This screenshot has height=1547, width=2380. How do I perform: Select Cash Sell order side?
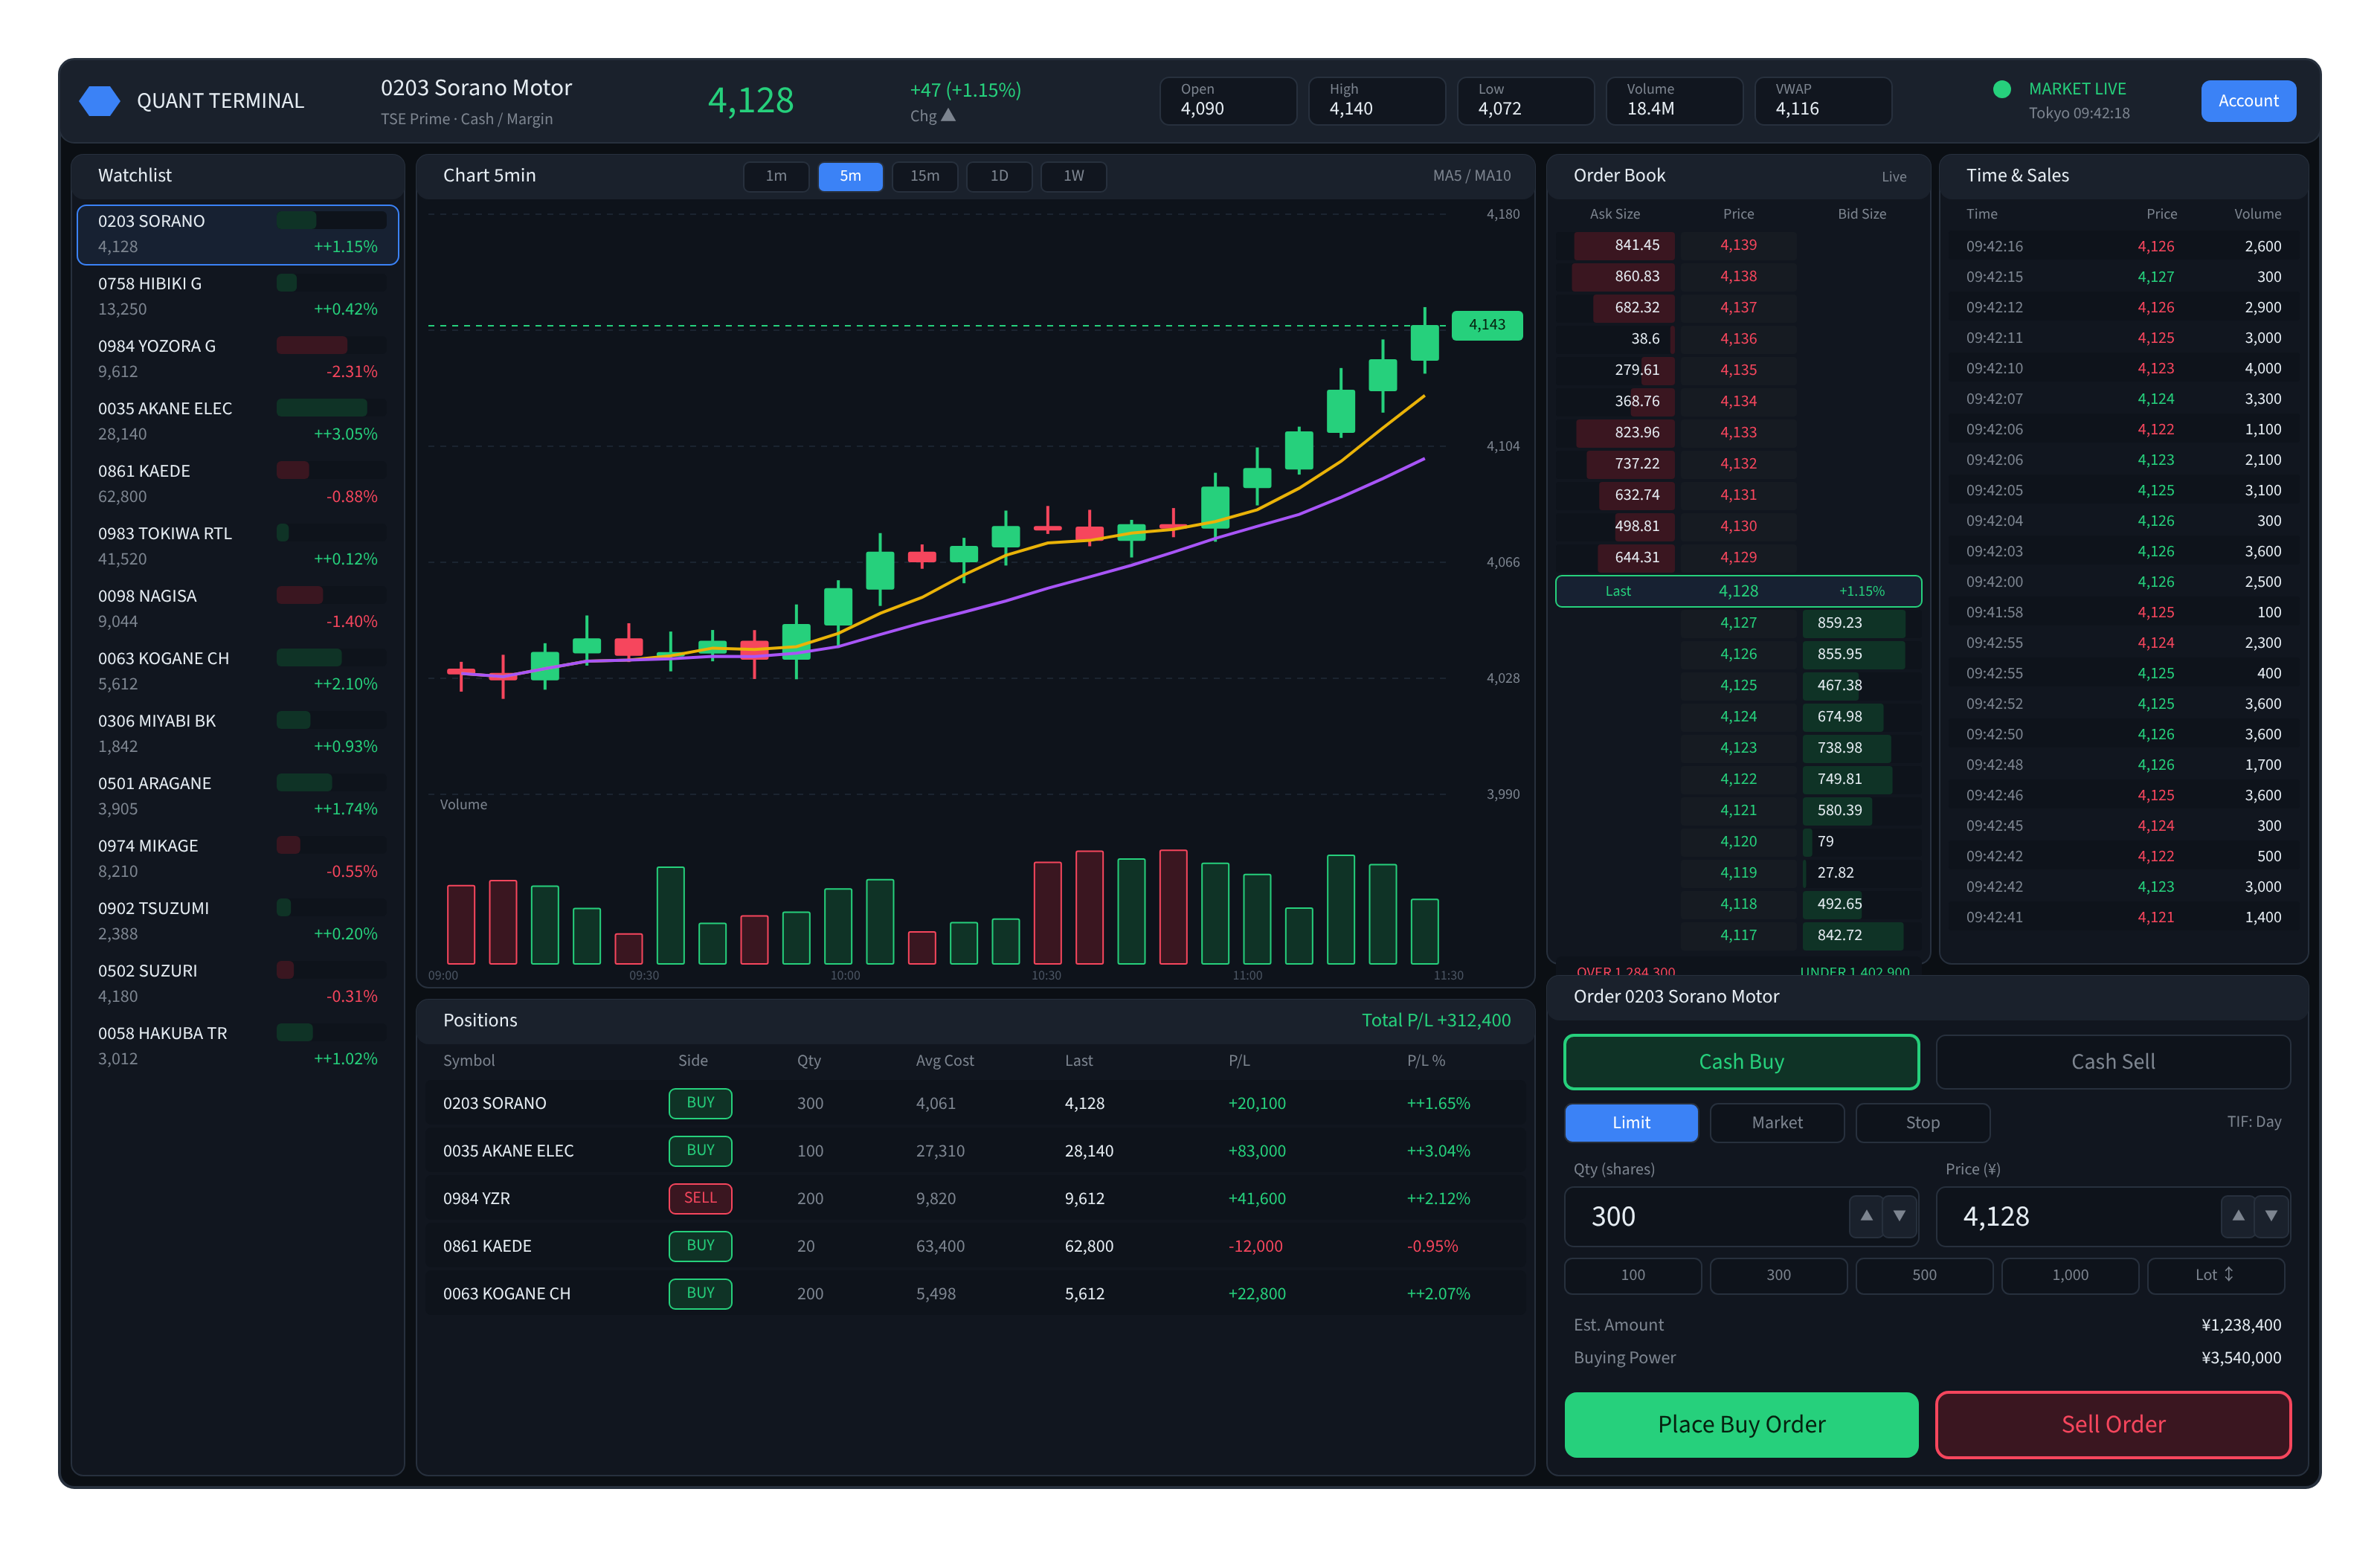pyautogui.click(x=2113, y=1062)
